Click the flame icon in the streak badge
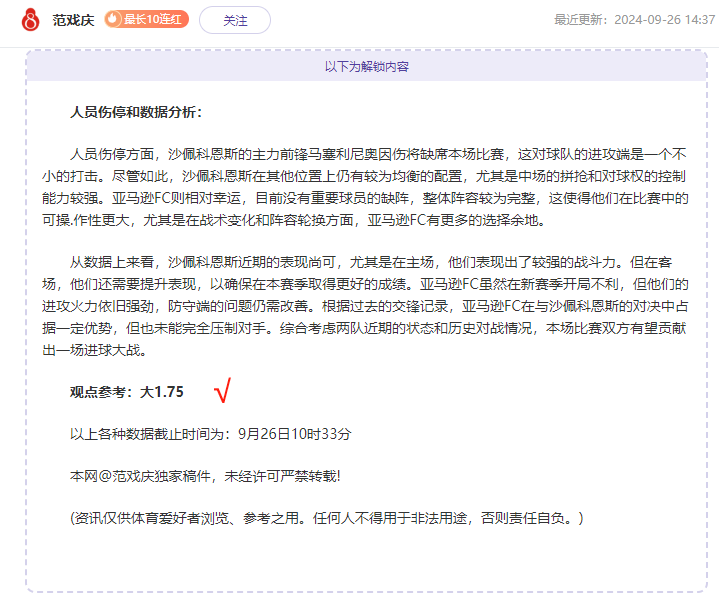719x607 pixels. click(x=113, y=19)
